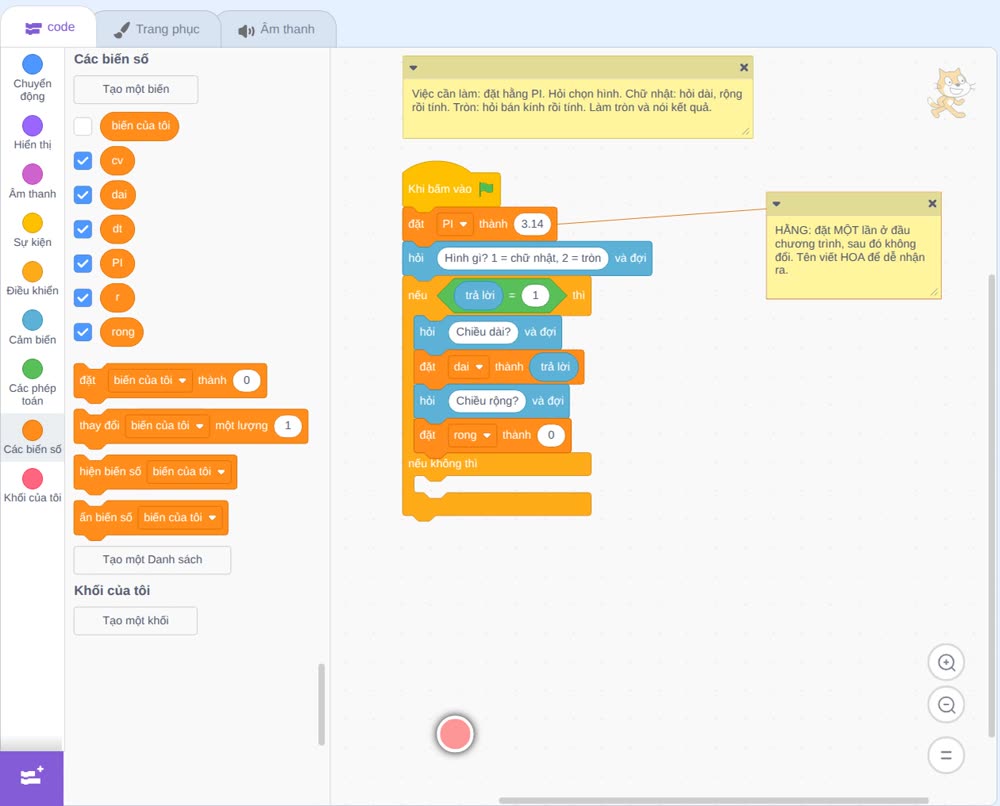Click the Tạo một biến button
The width and height of the screenshot is (1000, 806).
136,89
